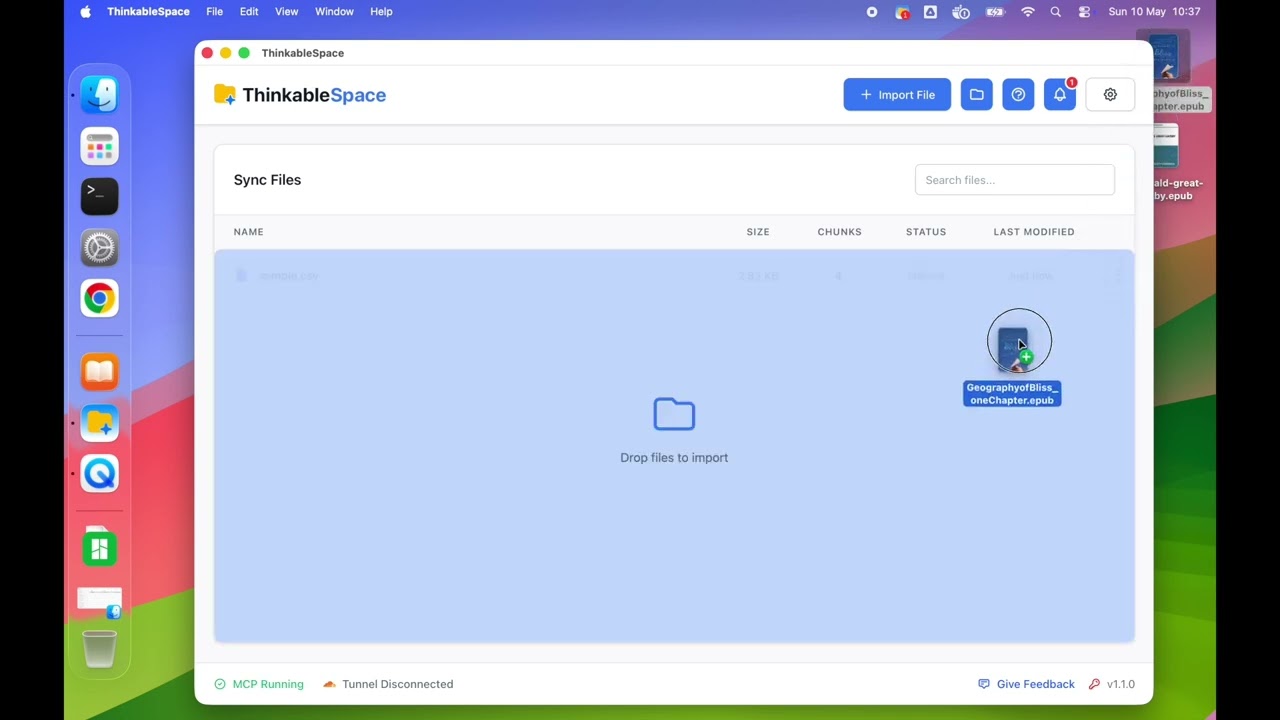Click ThinkableSpace icon in the Dock
Image resolution: width=1280 pixels, height=720 pixels.
[100, 423]
